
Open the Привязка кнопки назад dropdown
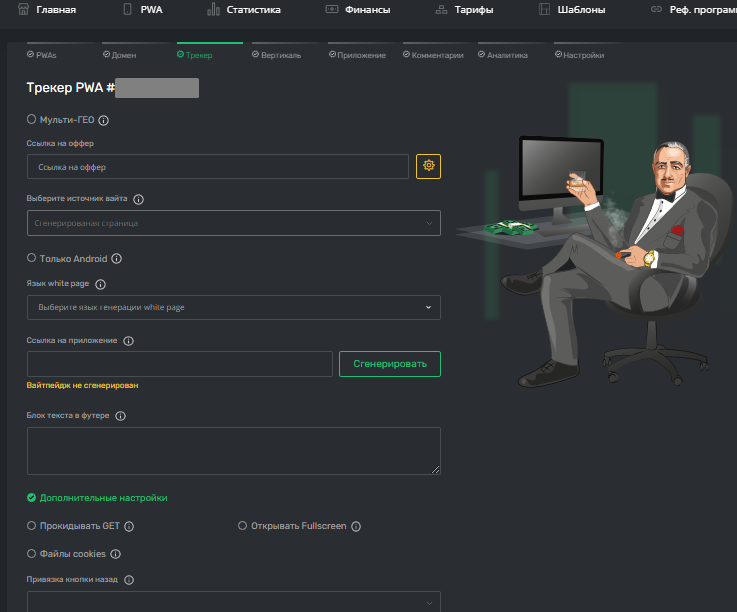click(x=234, y=602)
